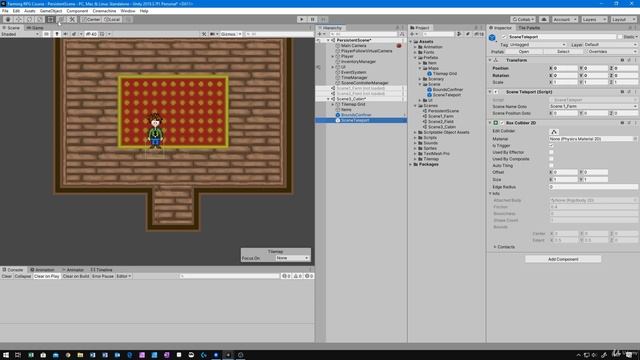Switch to the Game tab

tap(35, 28)
